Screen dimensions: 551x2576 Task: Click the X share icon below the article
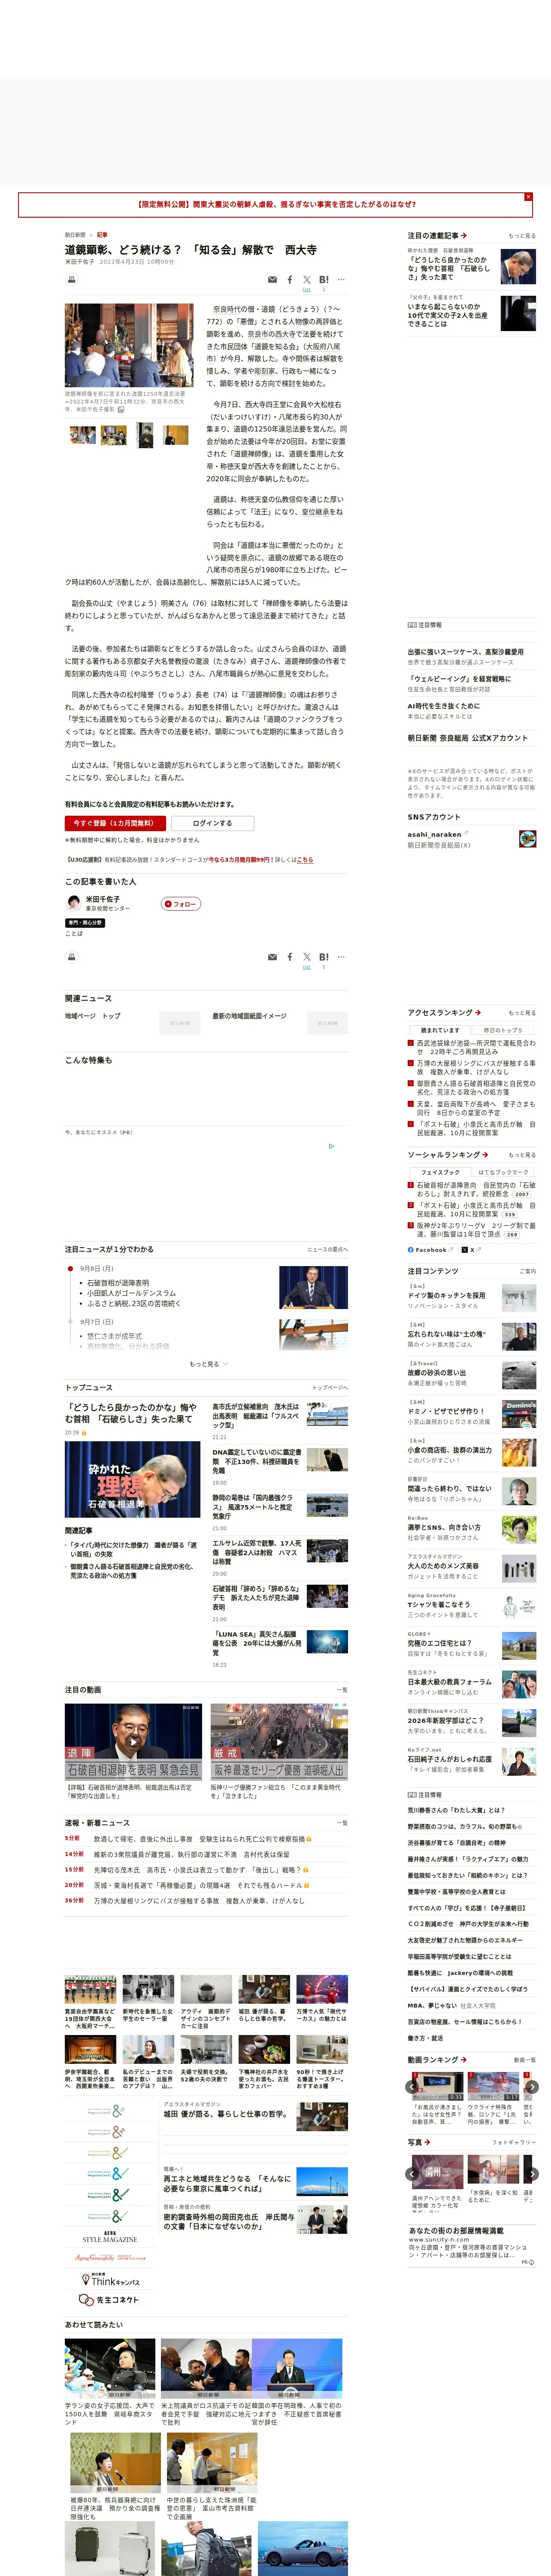[307, 957]
